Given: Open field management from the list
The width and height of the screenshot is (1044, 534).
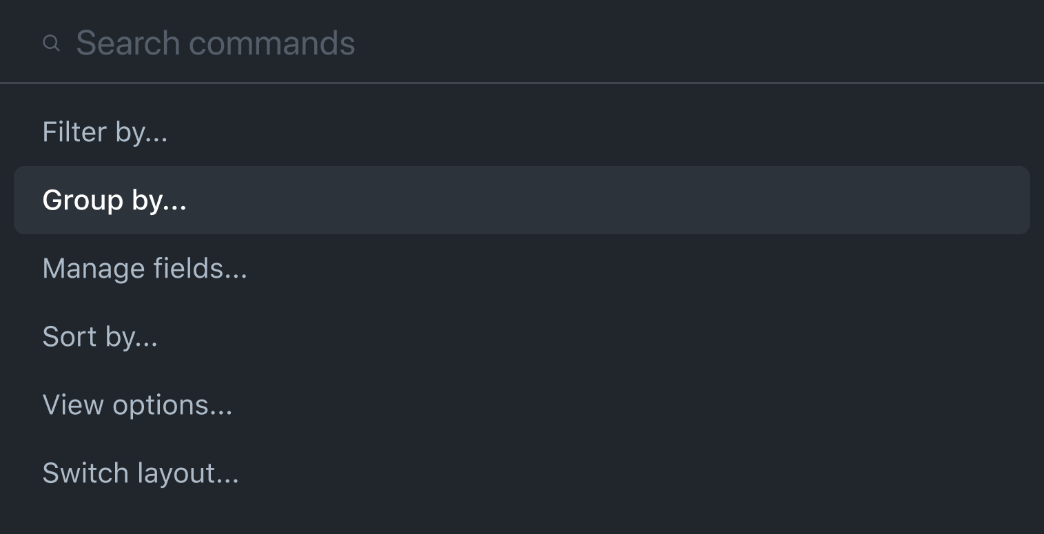Looking at the screenshot, I should pos(144,268).
